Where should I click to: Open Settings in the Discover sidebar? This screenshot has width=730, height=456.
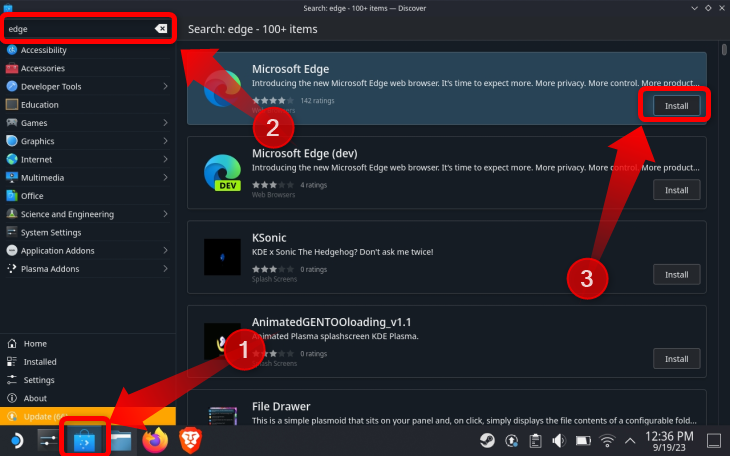click(x=39, y=380)
